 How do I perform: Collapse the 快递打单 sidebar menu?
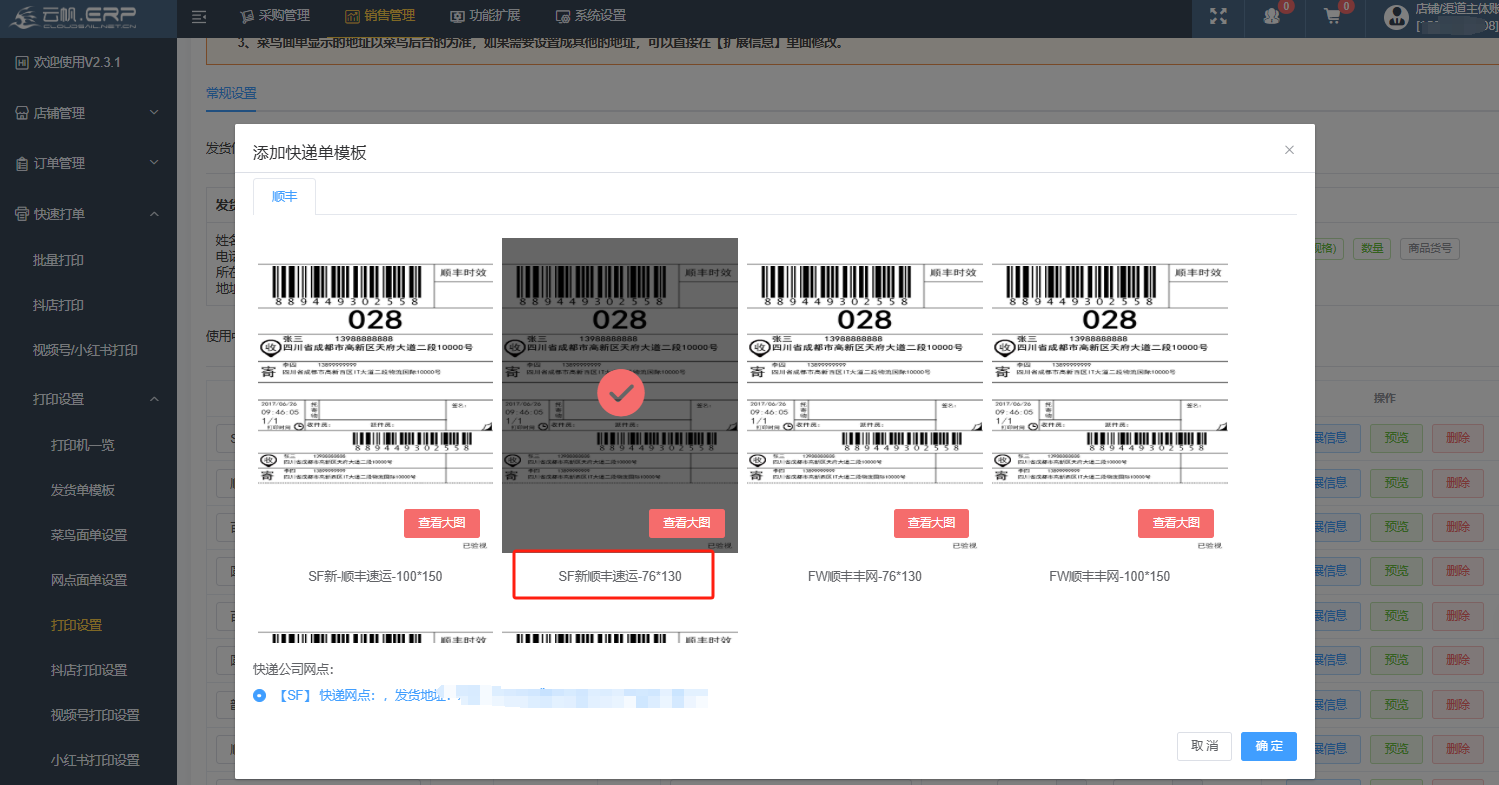pos(88,214)
